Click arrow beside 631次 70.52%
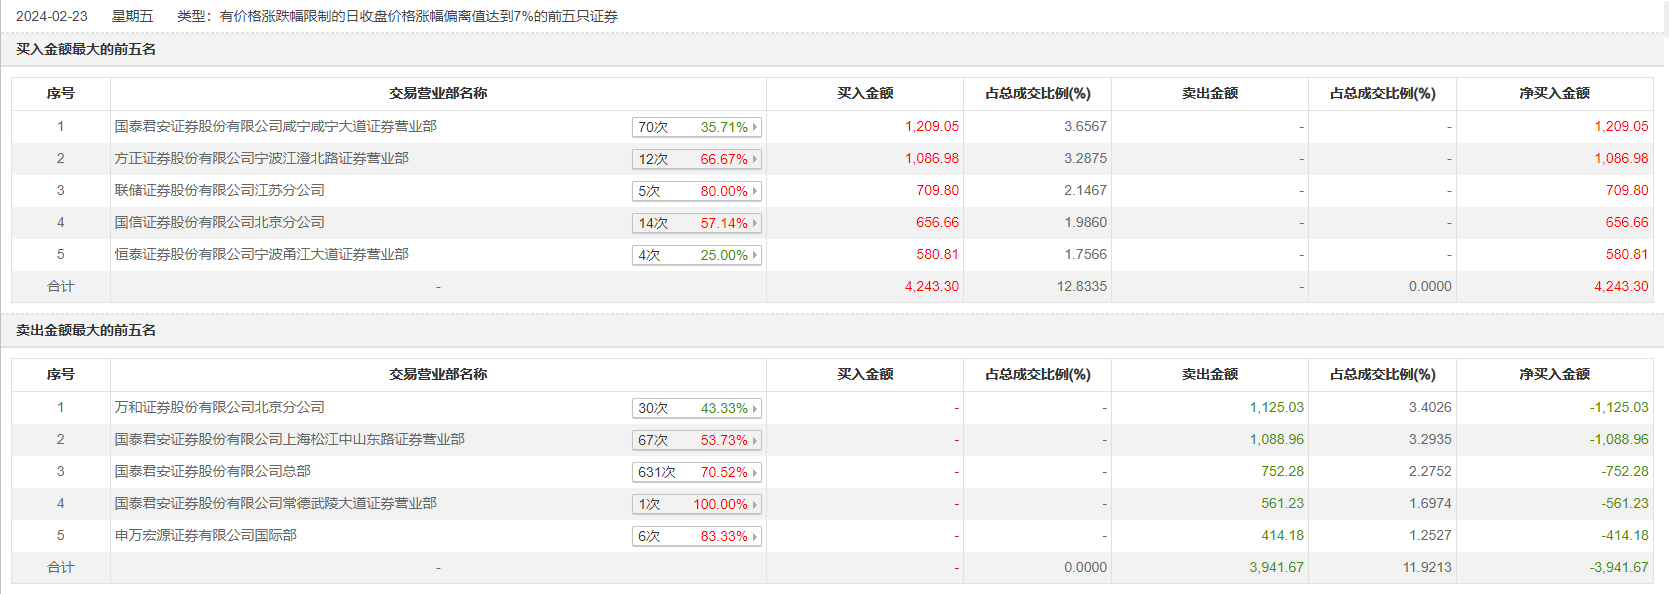The height and width of the screenshot is (594, 1669). pos(755,472)
